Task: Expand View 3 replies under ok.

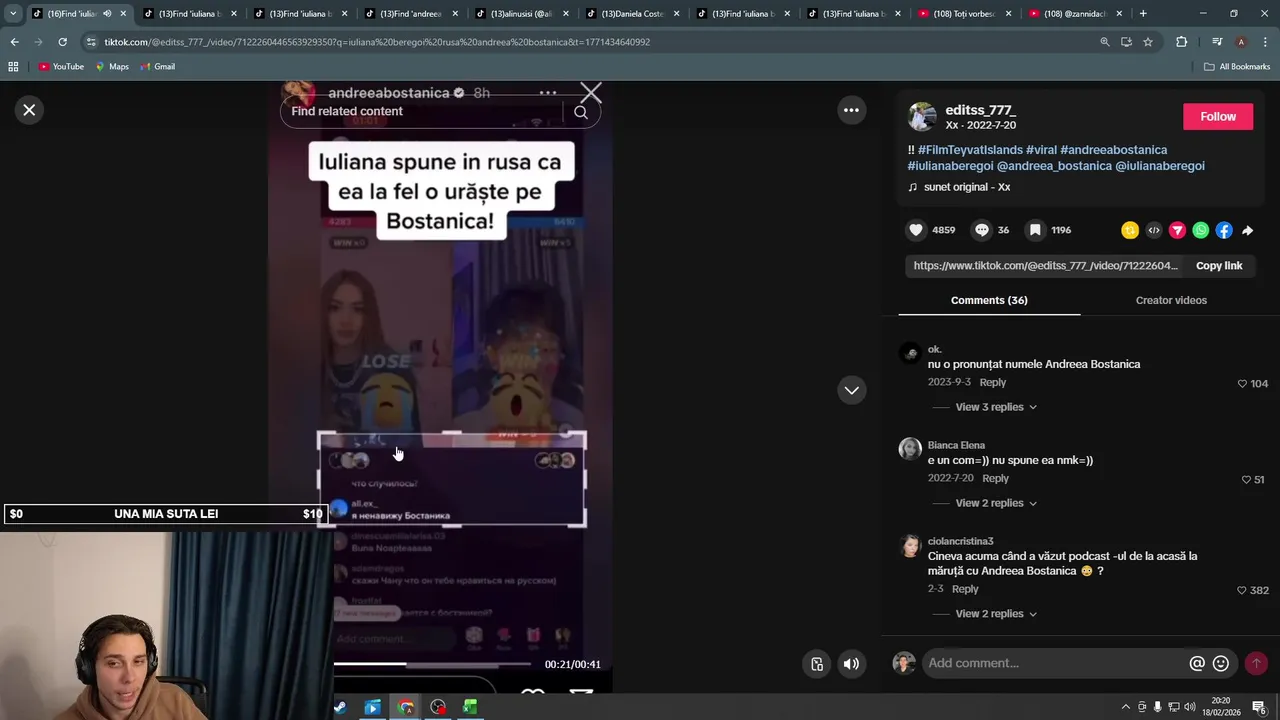Action: click(x=996, y=407)
